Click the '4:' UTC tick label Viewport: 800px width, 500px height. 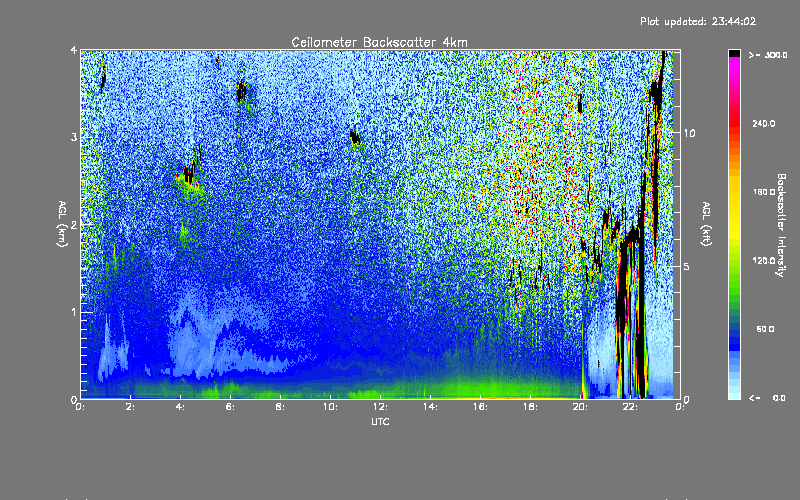coord(181,407)
